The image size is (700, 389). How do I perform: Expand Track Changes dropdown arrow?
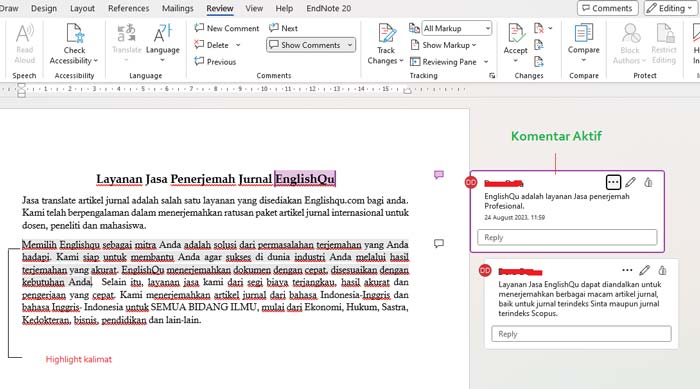[401, 61]
